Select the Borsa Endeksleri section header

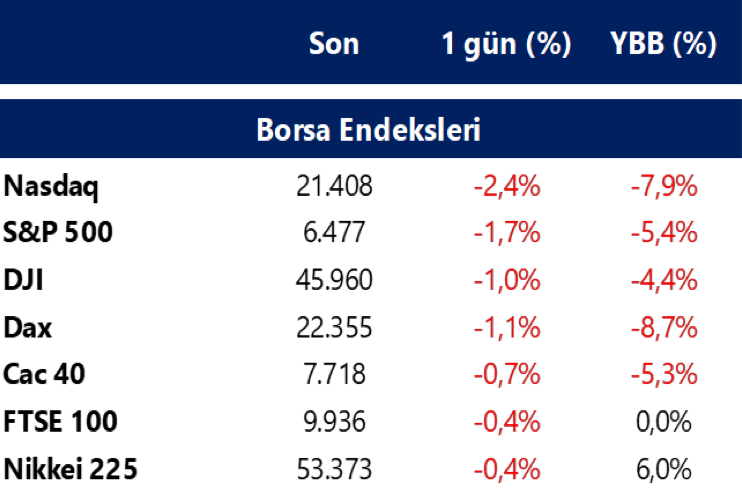370,130
